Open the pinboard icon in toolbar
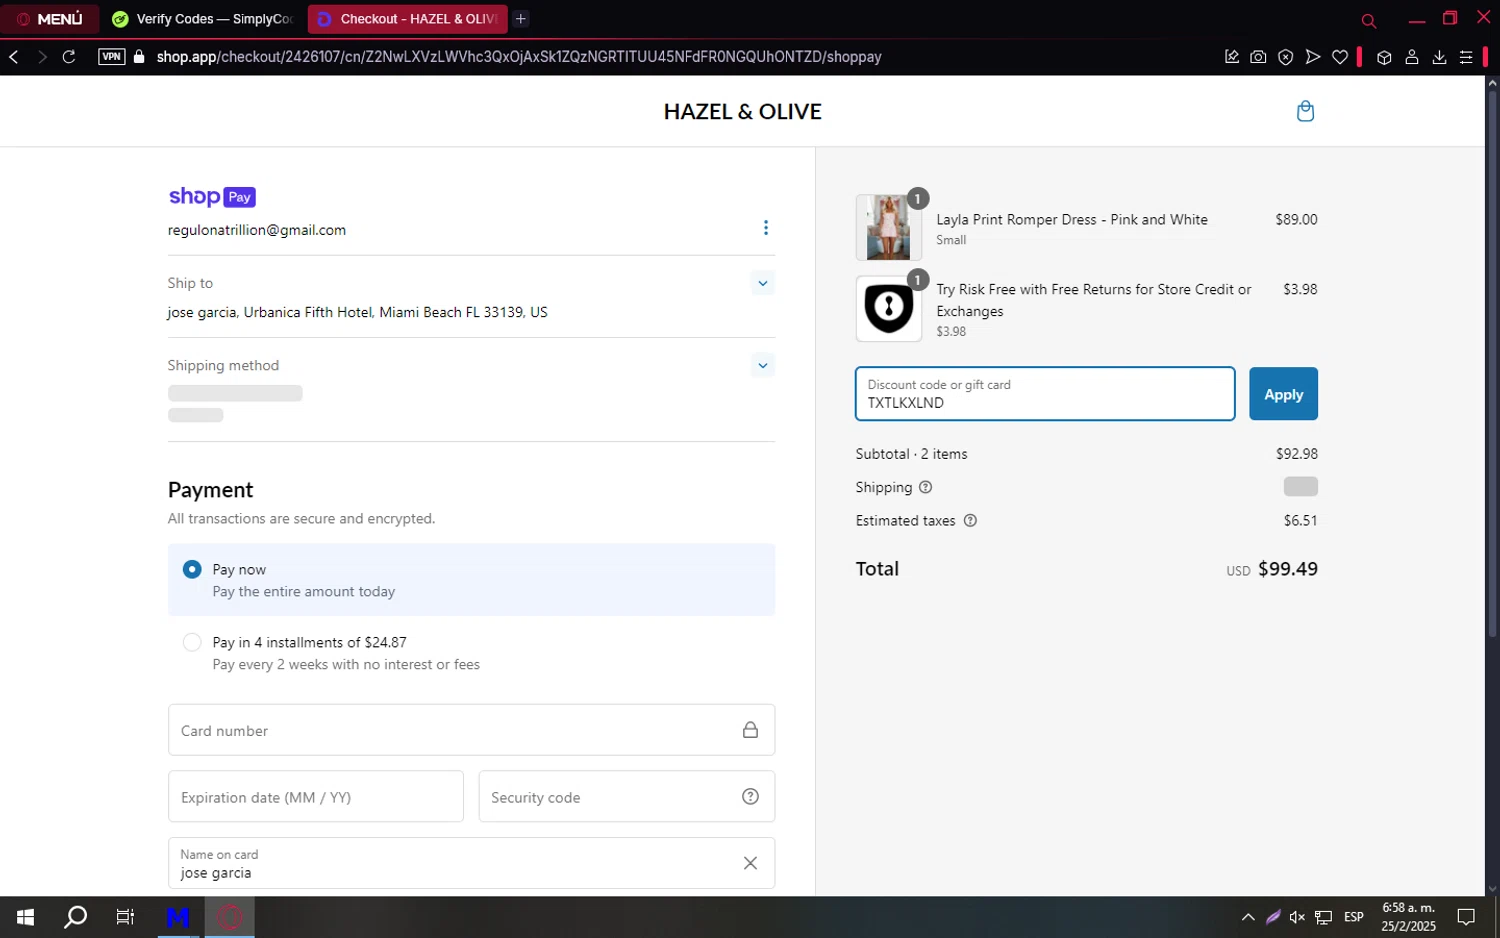 point(1232,57)
